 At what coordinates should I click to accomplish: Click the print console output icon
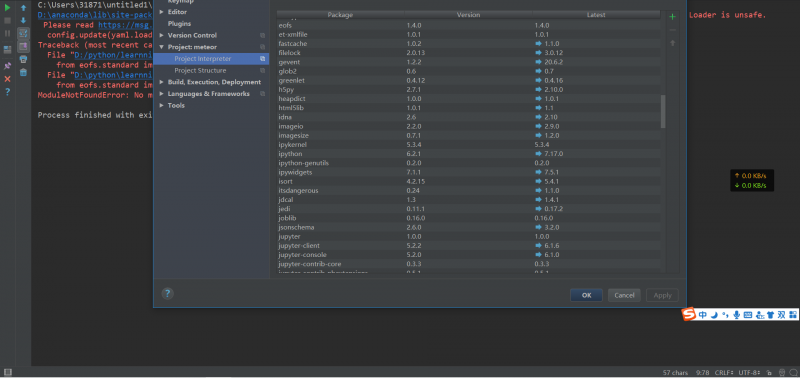tap(23, 59)
